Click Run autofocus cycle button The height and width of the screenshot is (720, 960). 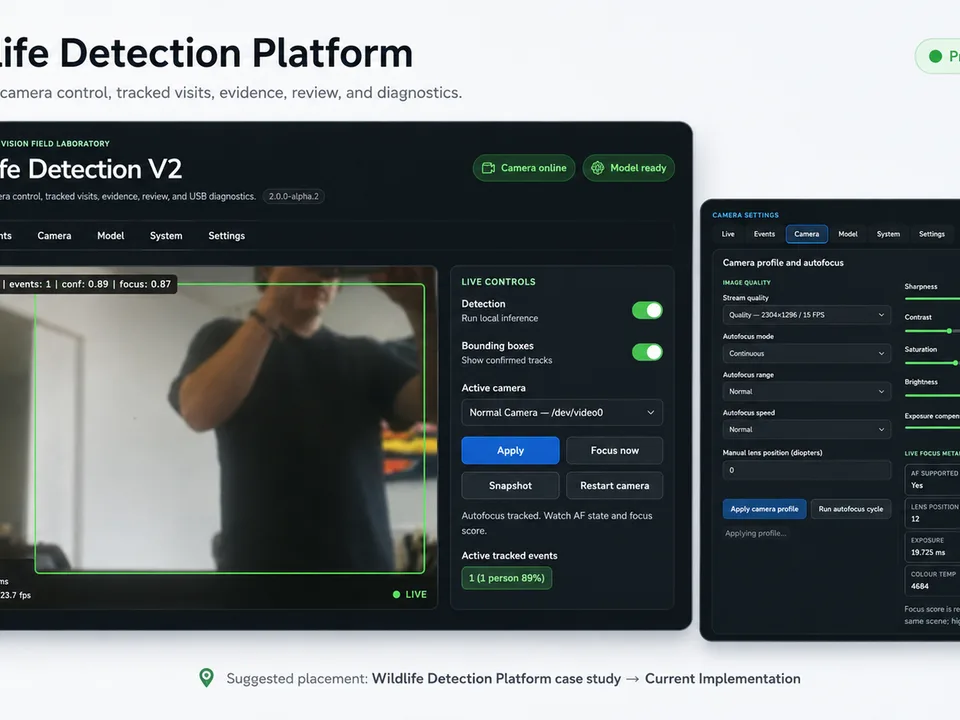(851, 509)
